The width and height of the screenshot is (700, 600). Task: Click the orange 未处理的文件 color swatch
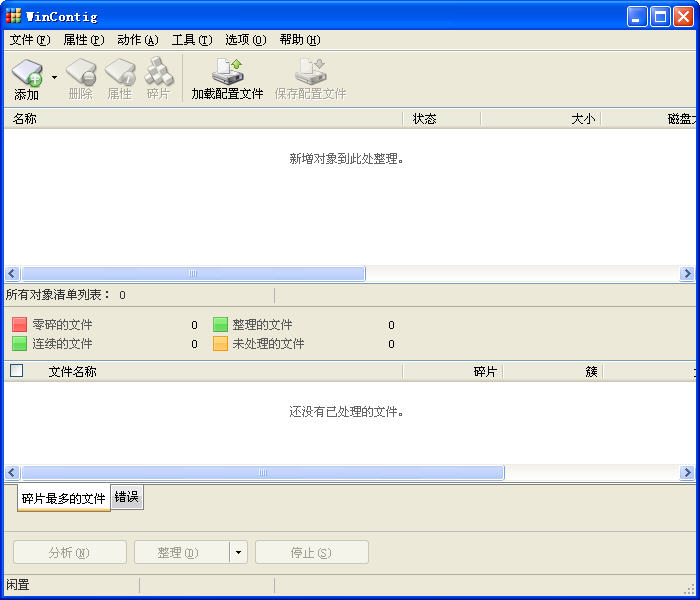[220, 343]
